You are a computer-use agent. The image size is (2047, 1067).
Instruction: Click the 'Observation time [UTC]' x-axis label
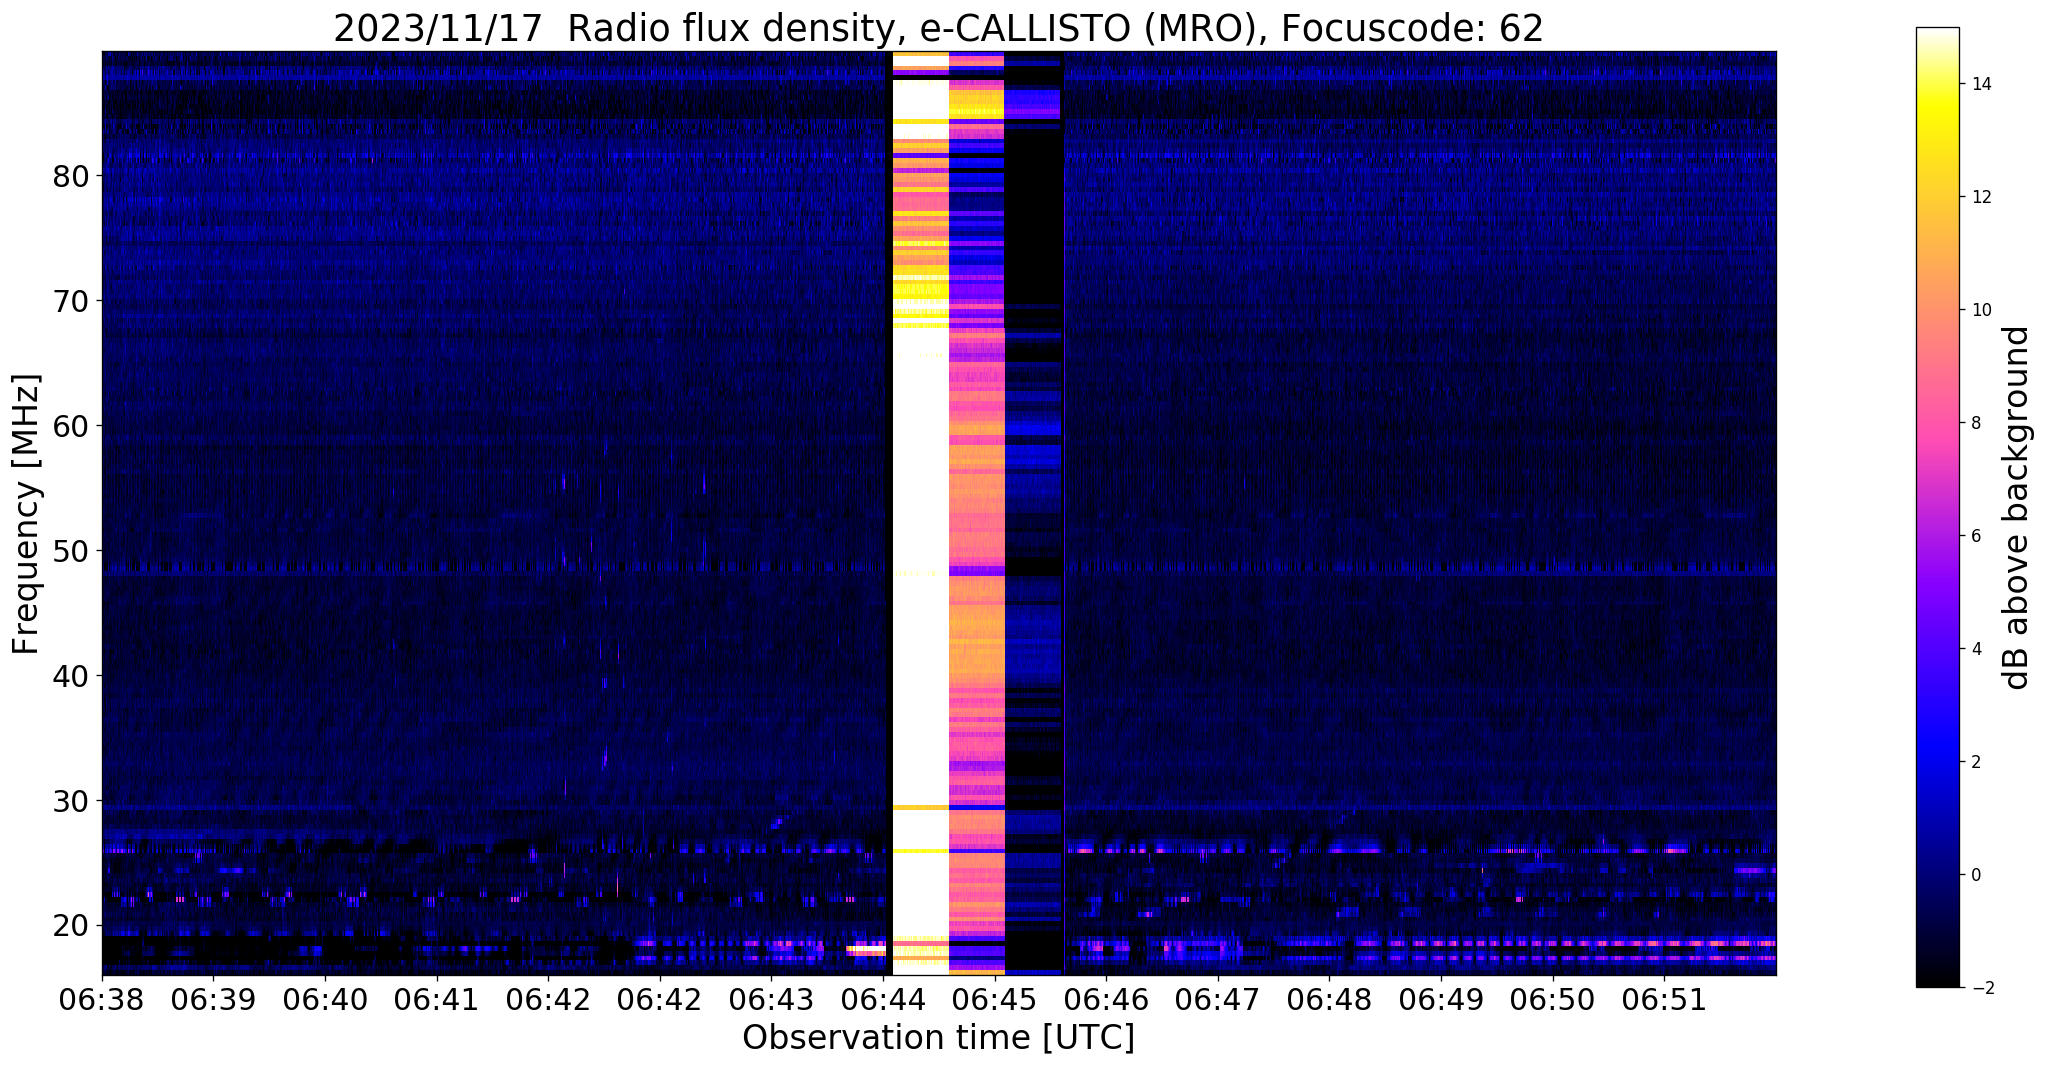(x=938, y=1038)
